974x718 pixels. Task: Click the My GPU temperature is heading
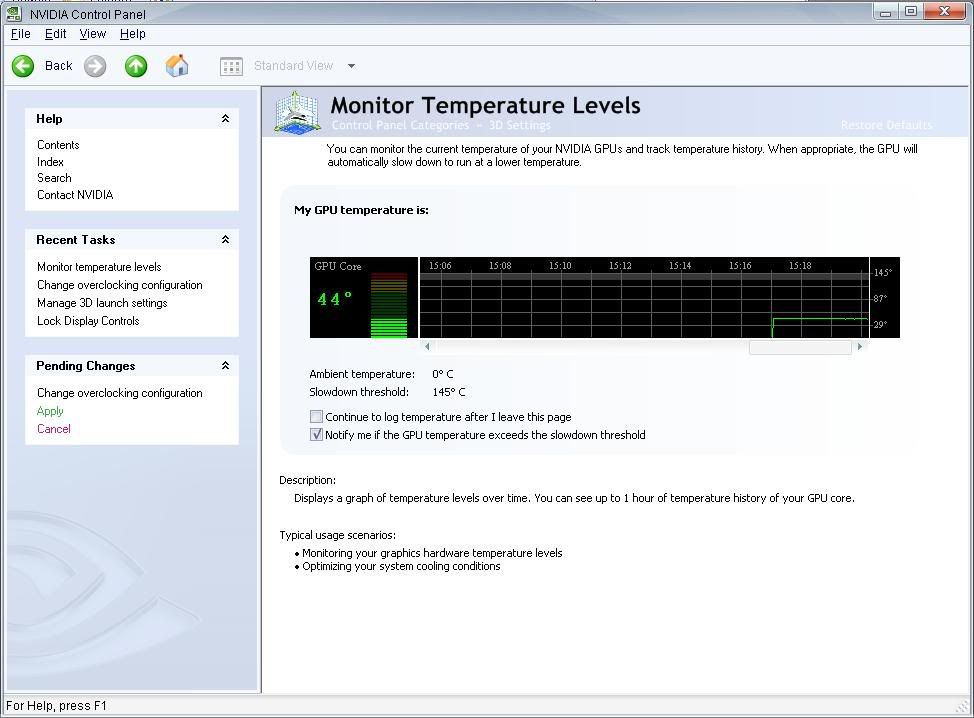point(362,211)
